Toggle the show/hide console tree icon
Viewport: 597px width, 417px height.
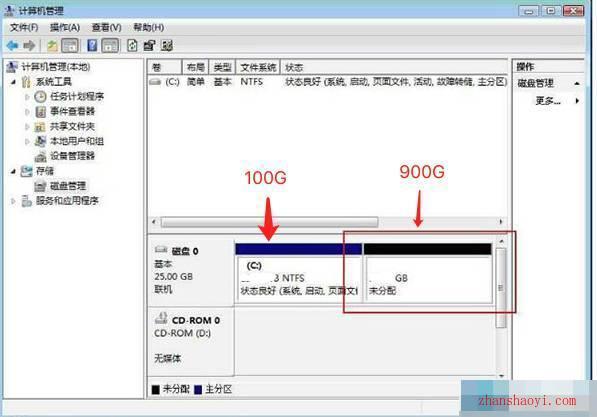click(x=70, y=46)
